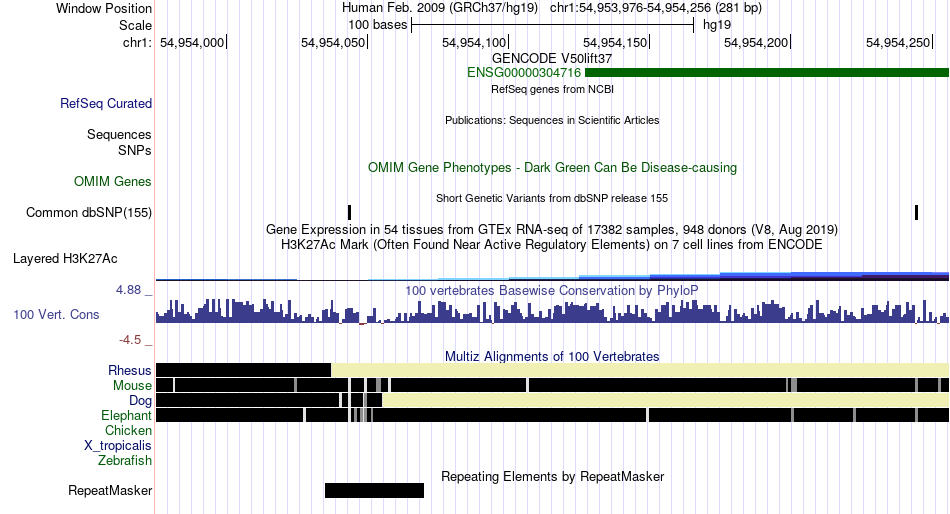The height and width of the screenshot is (514, 950).
Task: Click the 100 Vert. Cons track label
Action: (56, 315)
